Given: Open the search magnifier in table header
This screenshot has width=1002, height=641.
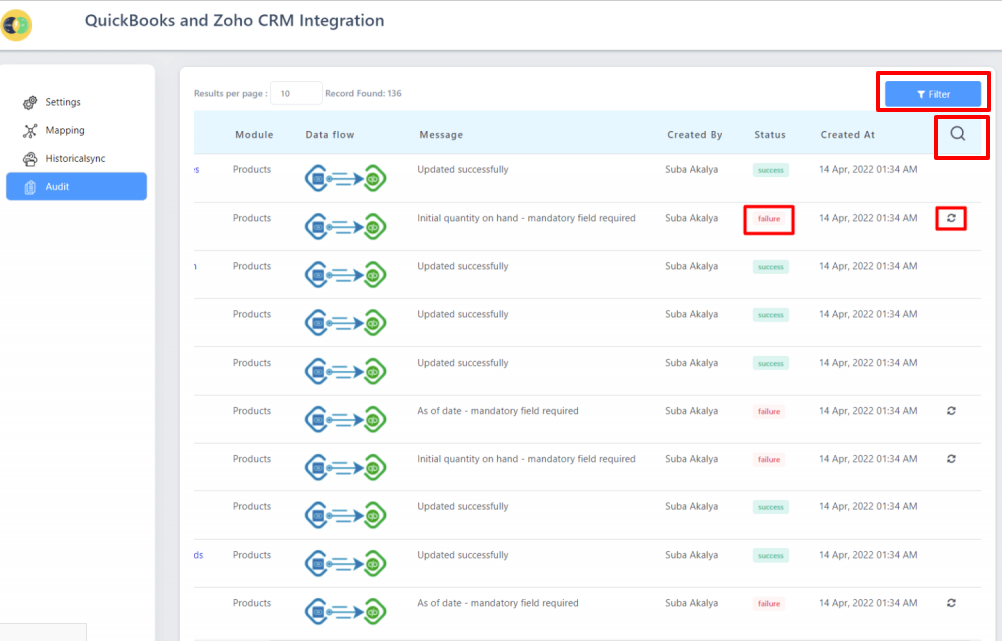Looking at the screenshot, I should [957, 134].
